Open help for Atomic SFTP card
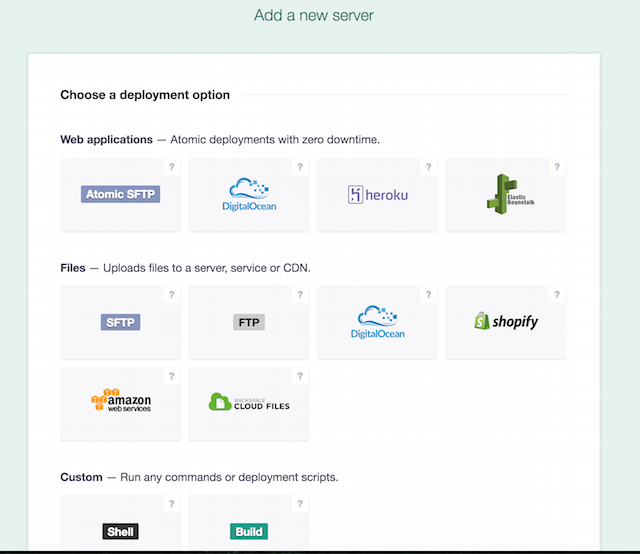 [x=172, y=167]
